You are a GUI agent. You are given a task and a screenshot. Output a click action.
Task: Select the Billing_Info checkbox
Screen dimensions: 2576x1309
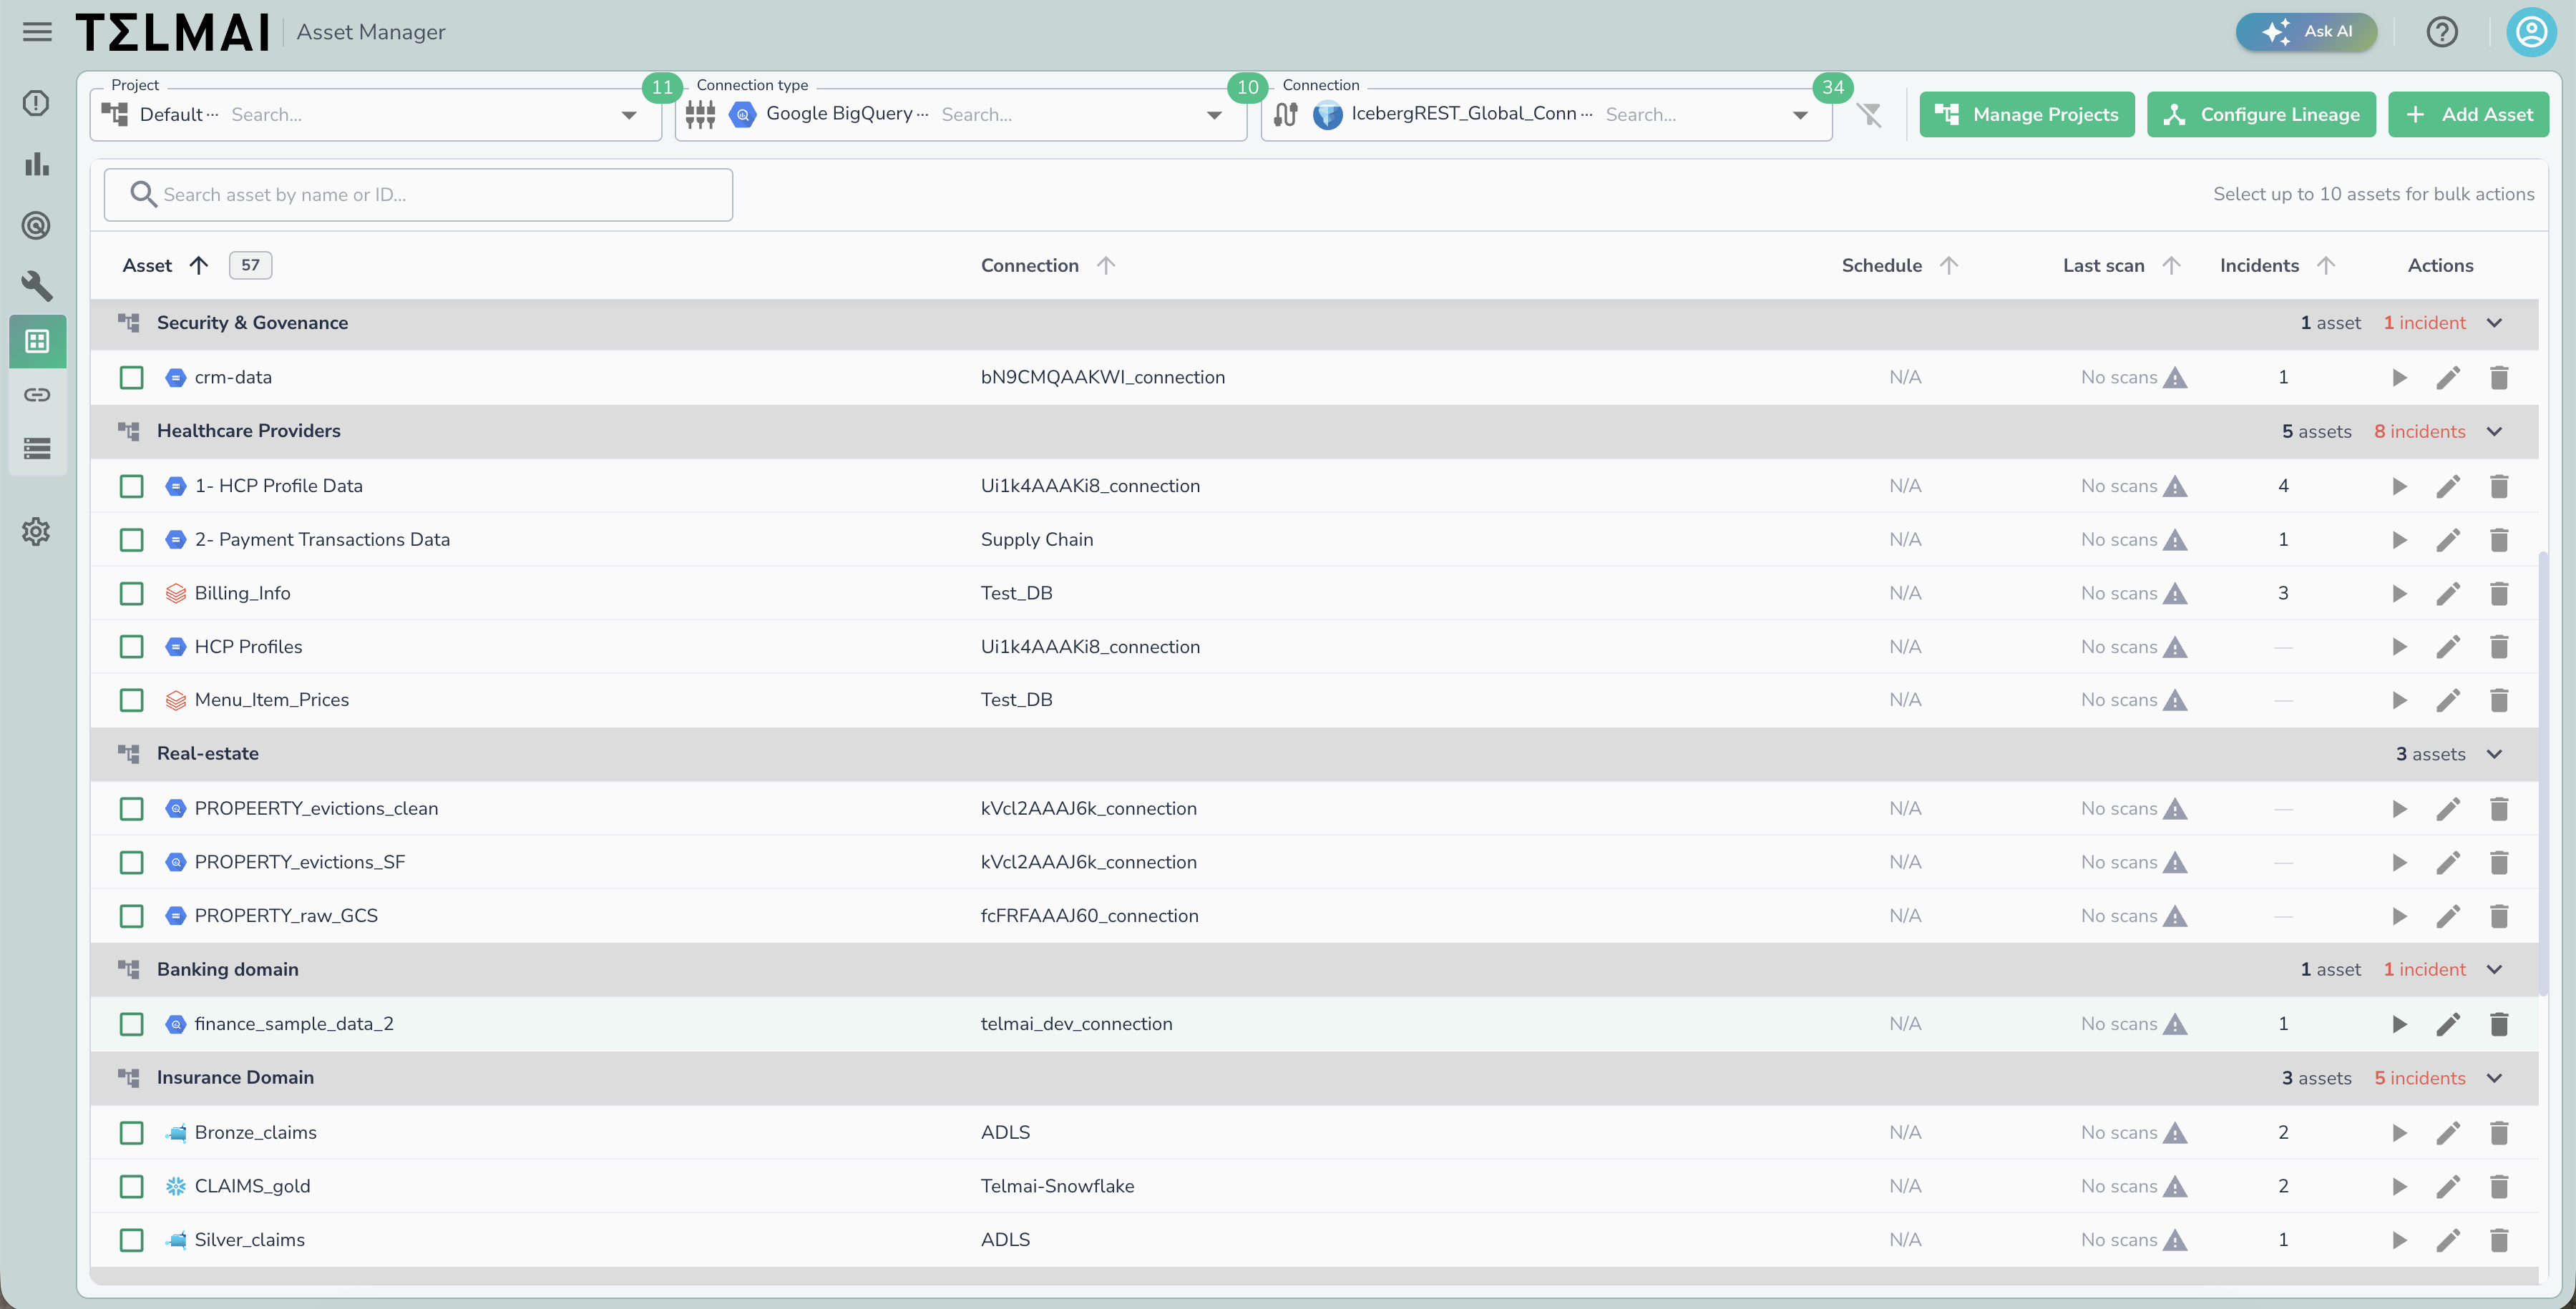(x=131, y=594)
